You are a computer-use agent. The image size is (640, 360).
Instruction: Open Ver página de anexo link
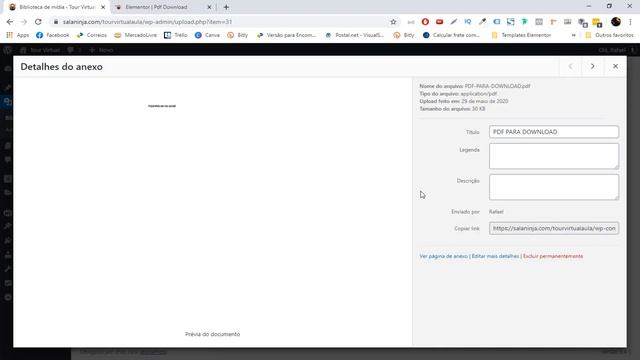point(443,256)
